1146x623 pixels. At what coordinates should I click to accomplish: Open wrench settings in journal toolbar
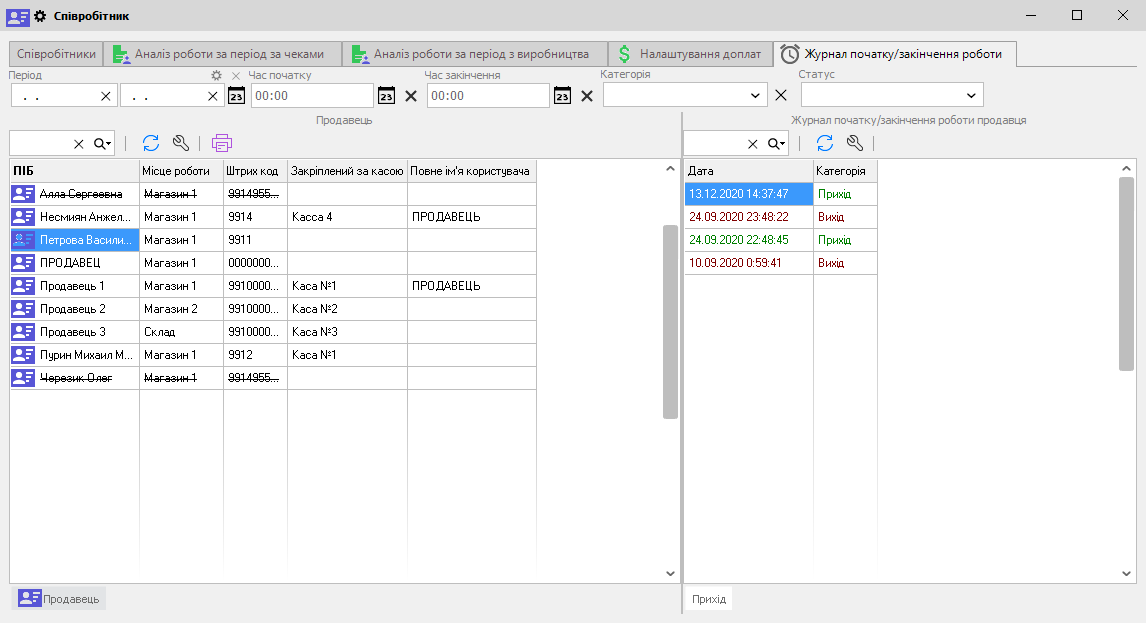[x=854, y=143]
